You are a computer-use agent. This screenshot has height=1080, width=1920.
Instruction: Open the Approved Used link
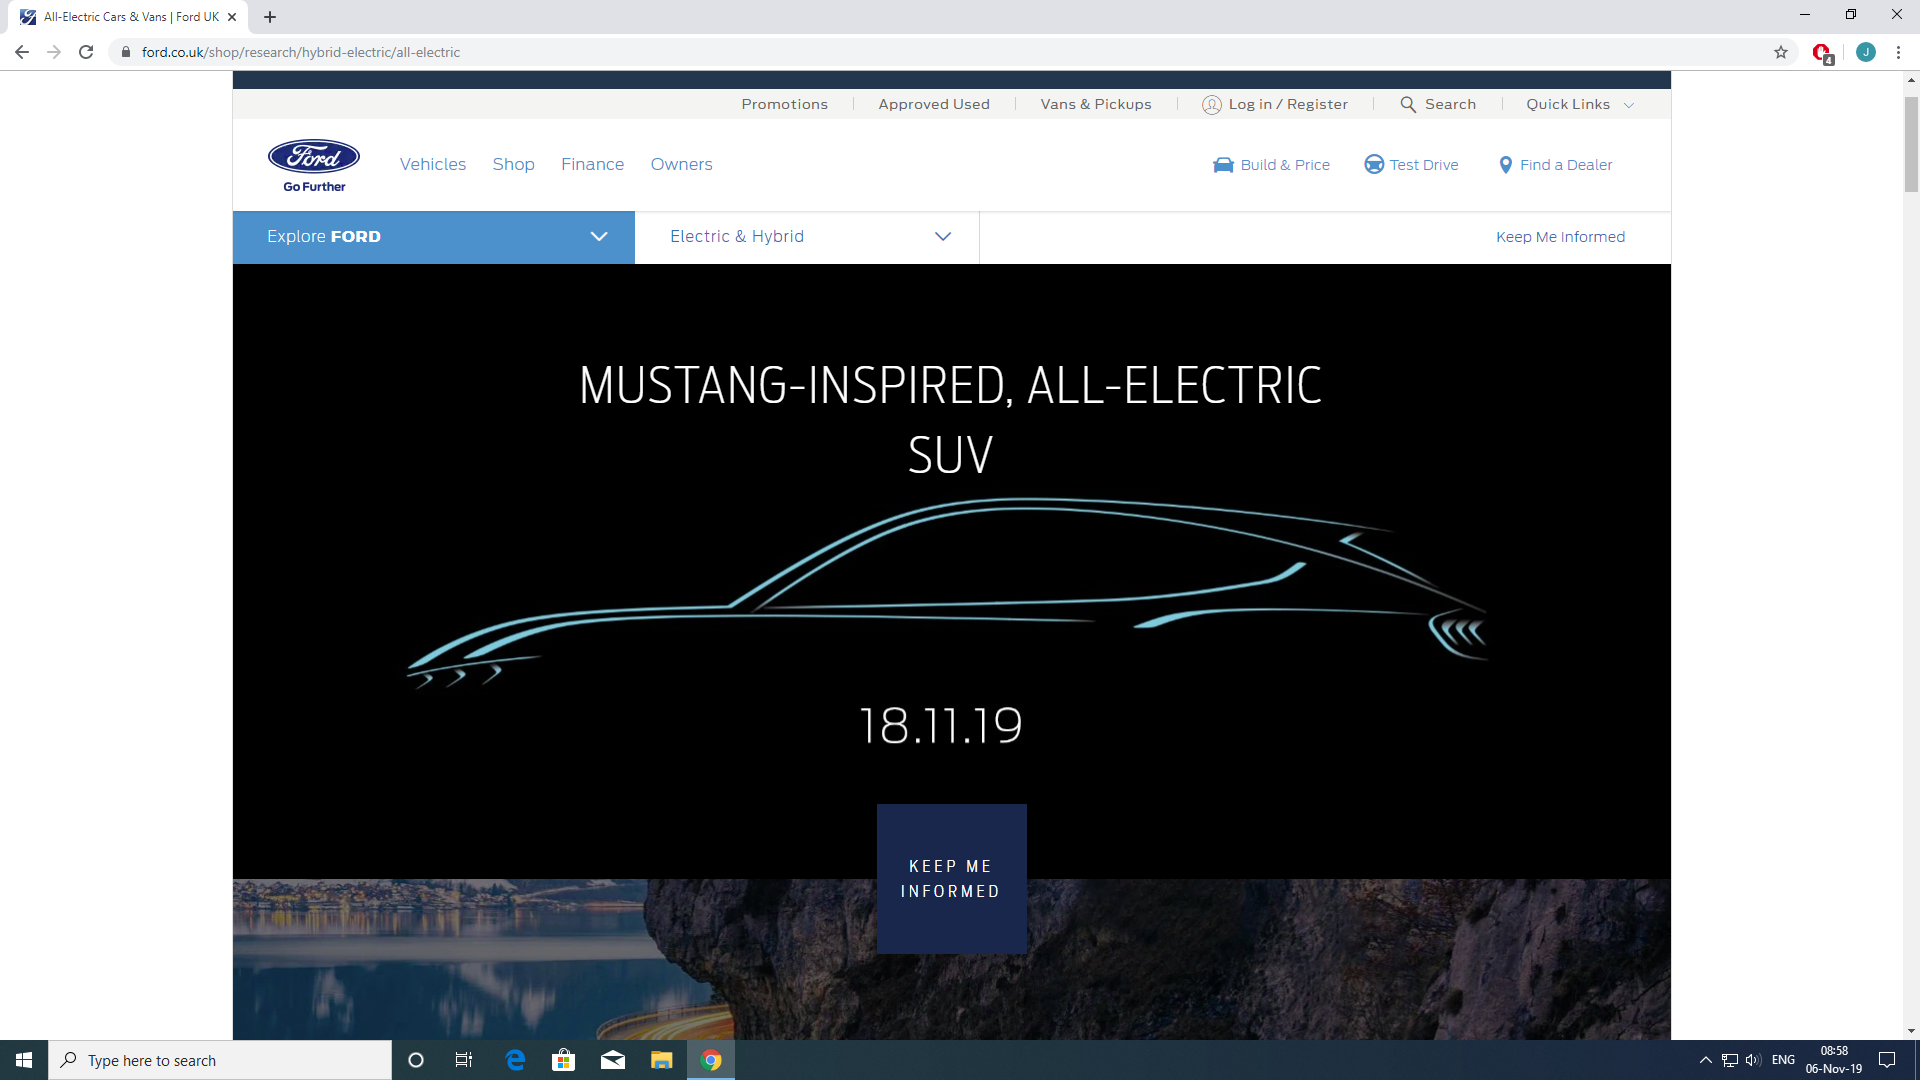(934, 104)
